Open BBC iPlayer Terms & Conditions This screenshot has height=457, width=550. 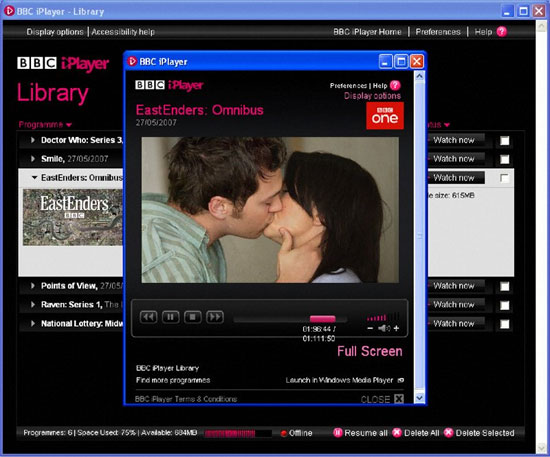(186, 399)
